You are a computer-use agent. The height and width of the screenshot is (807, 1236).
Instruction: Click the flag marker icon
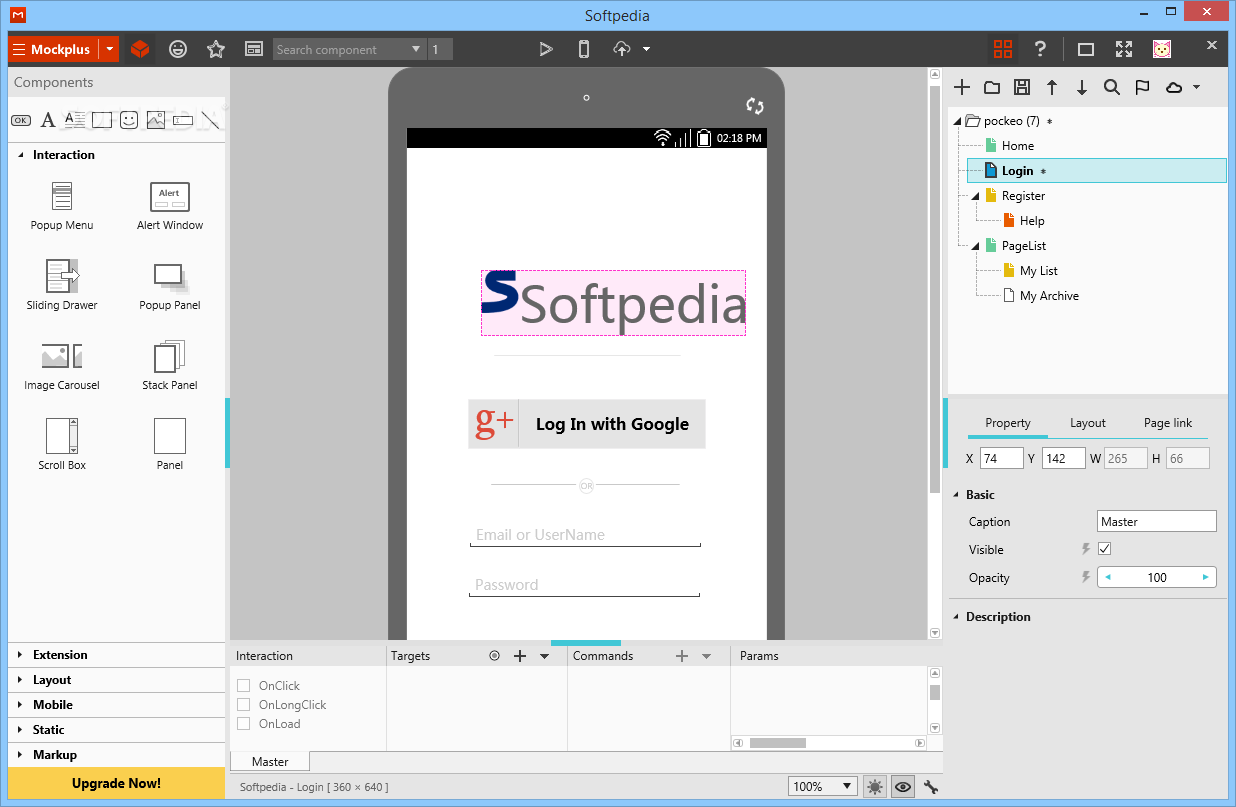point(1142,87)
